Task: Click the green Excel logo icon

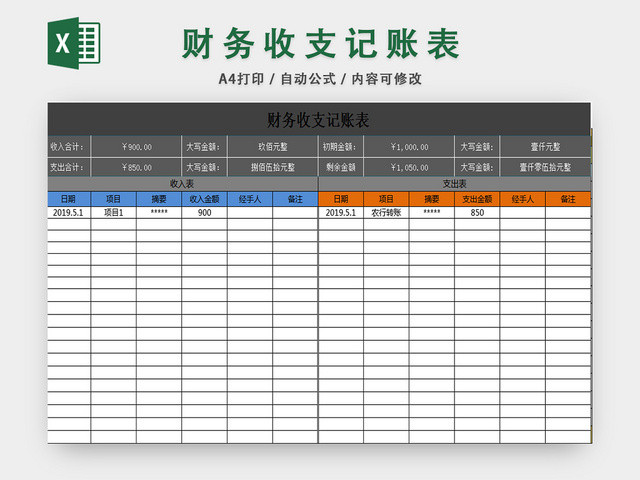Action: [74, 43]
